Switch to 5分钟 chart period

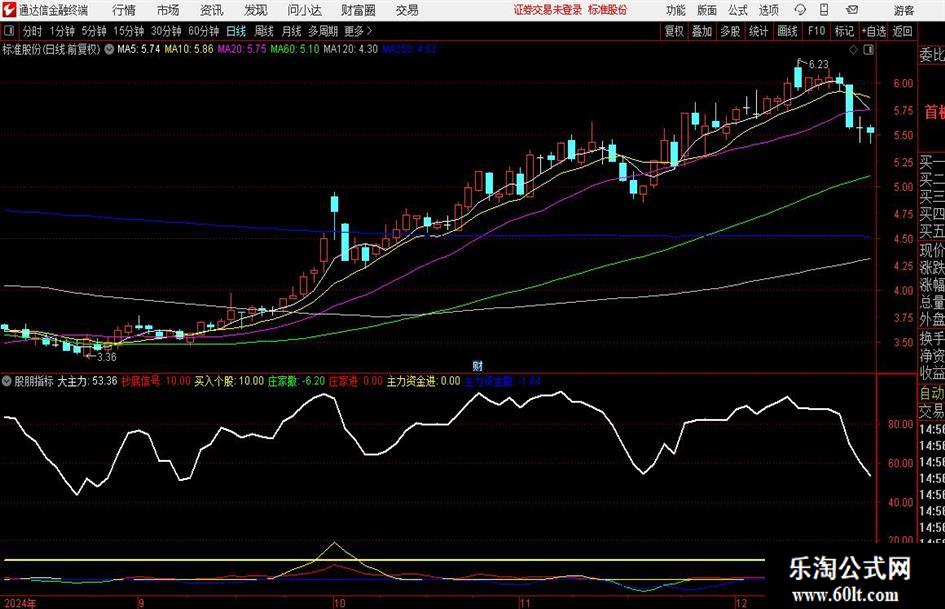(x=94, y=31)
